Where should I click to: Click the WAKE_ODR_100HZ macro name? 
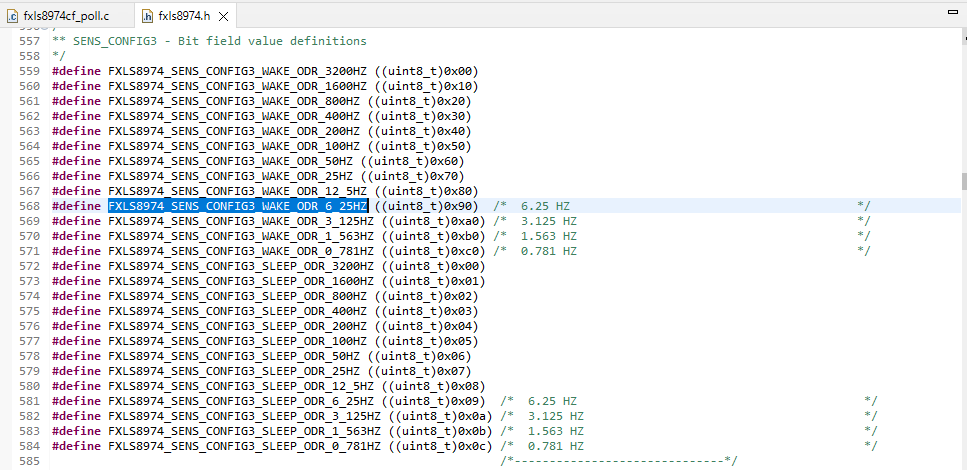tap(234, 146)
